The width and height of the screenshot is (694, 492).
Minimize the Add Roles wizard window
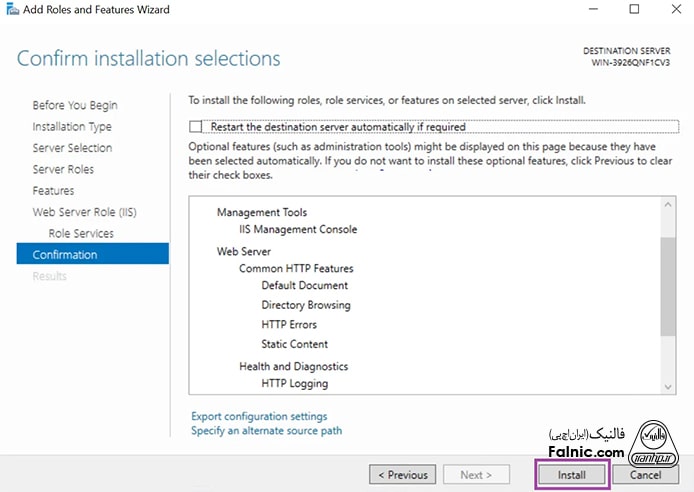589,10
